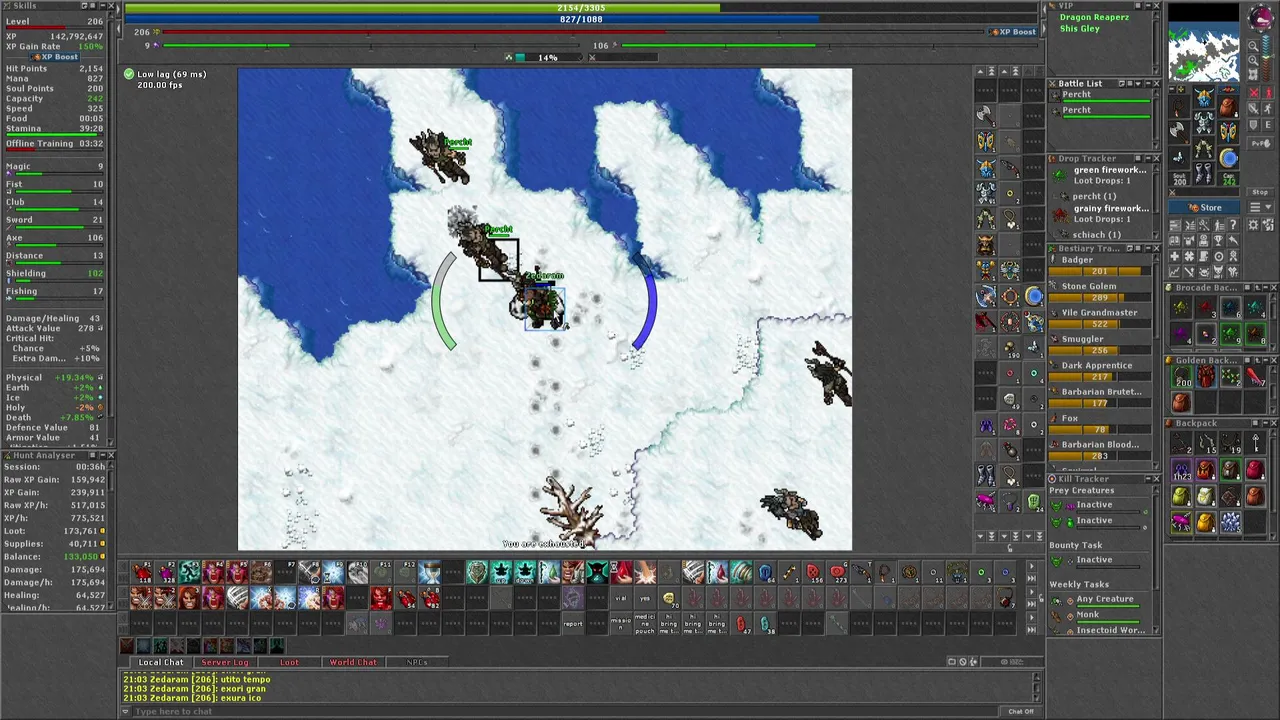The height and width of the screenshot is (720, 1280).
Task: Click the vial hotkey slot
Action: 621,599
